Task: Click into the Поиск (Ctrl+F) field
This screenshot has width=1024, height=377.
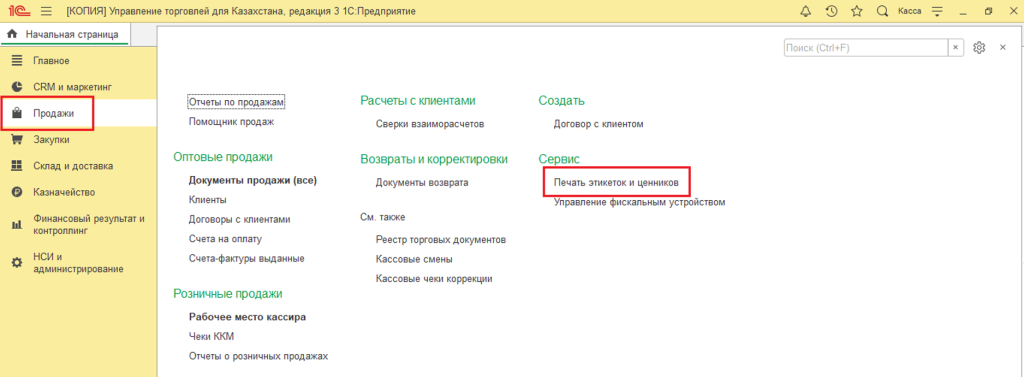Action: 866,48
